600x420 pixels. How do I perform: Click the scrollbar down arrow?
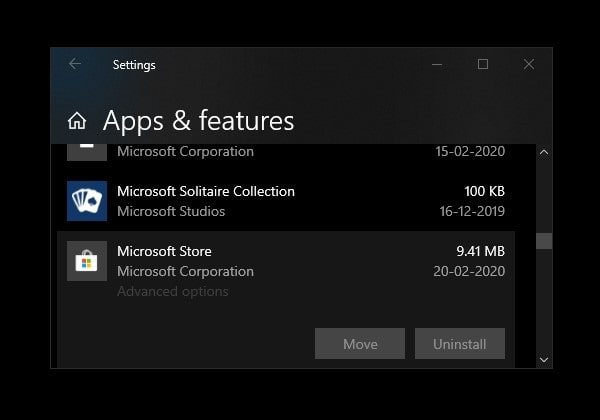pos(544,359)
